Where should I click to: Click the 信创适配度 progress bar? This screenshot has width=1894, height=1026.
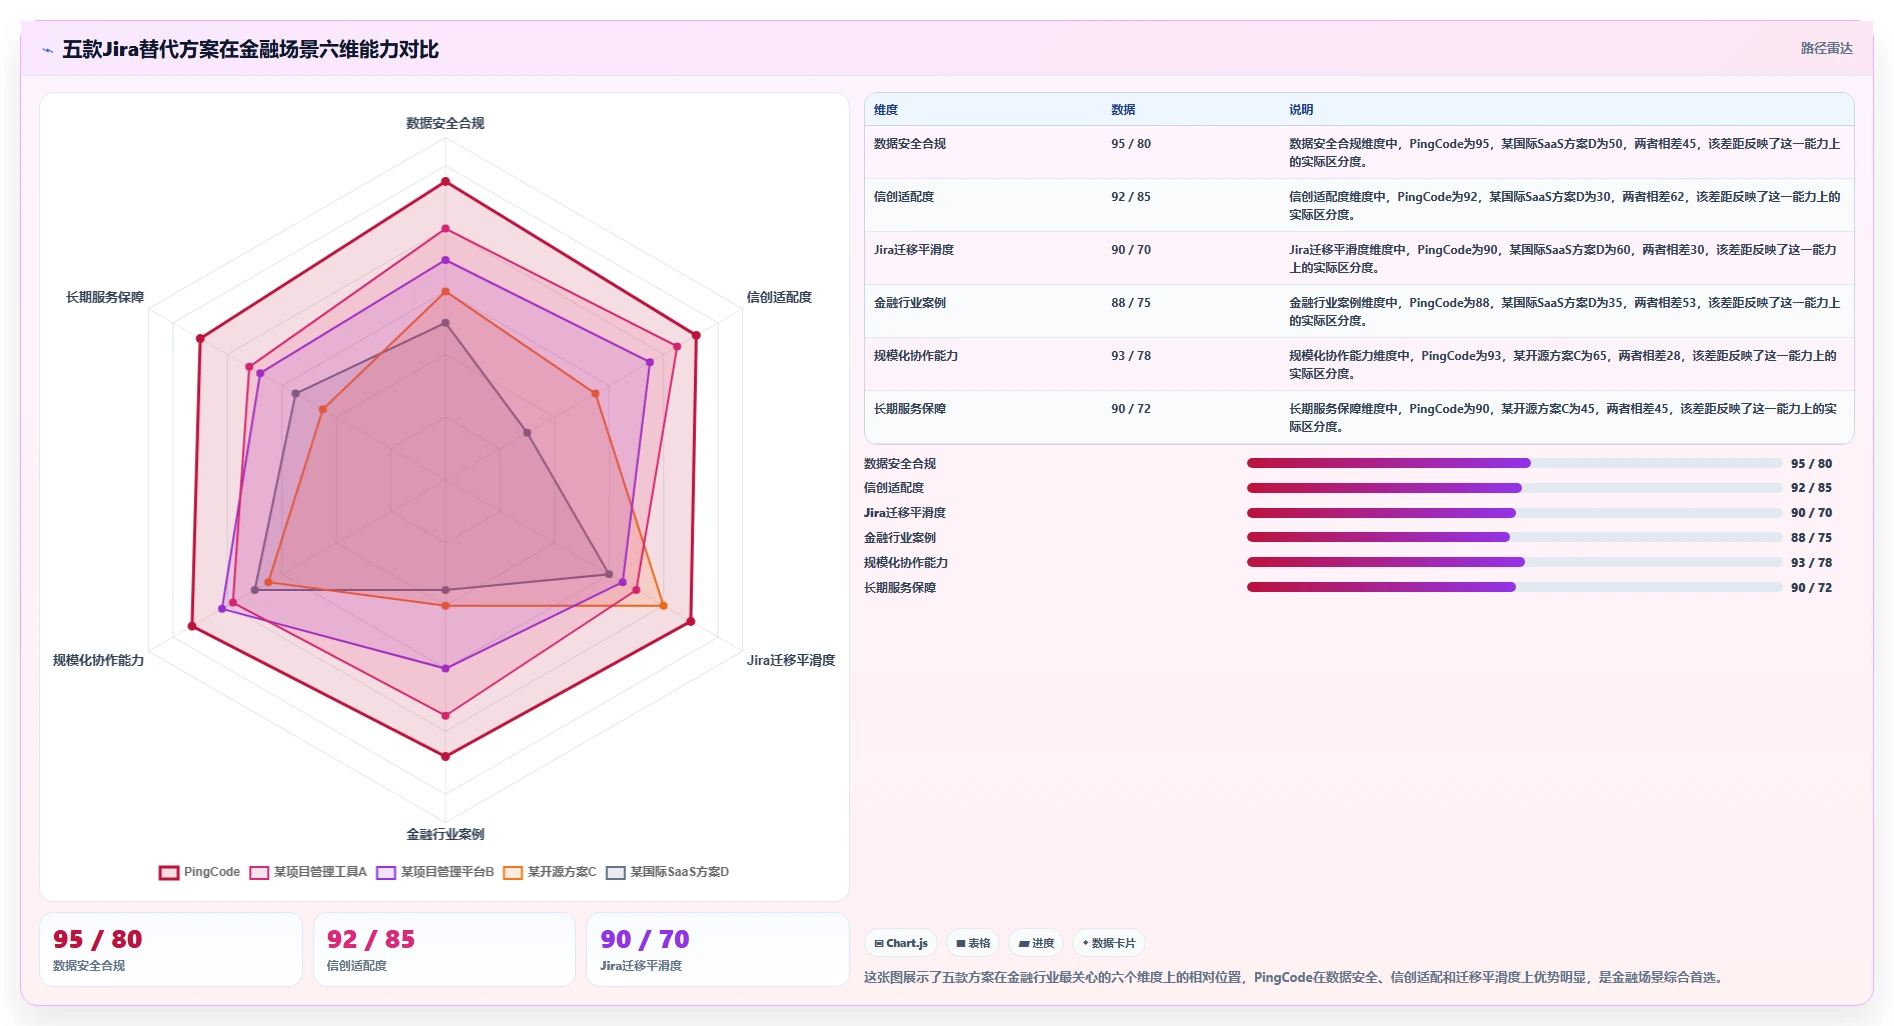(x=1514, y=488)
